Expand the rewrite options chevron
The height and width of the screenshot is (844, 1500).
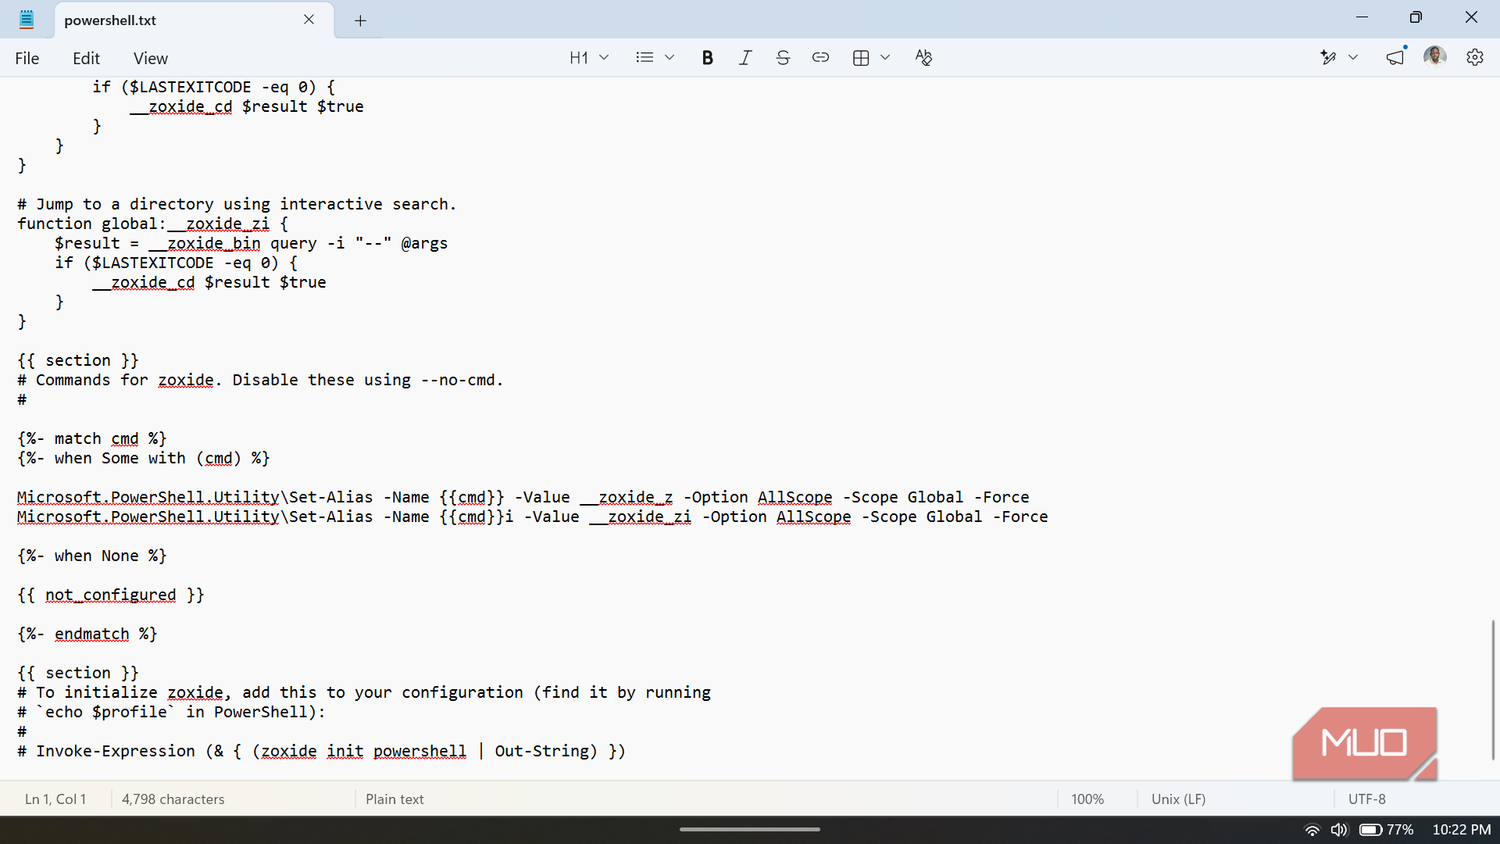coord(1353,58)
